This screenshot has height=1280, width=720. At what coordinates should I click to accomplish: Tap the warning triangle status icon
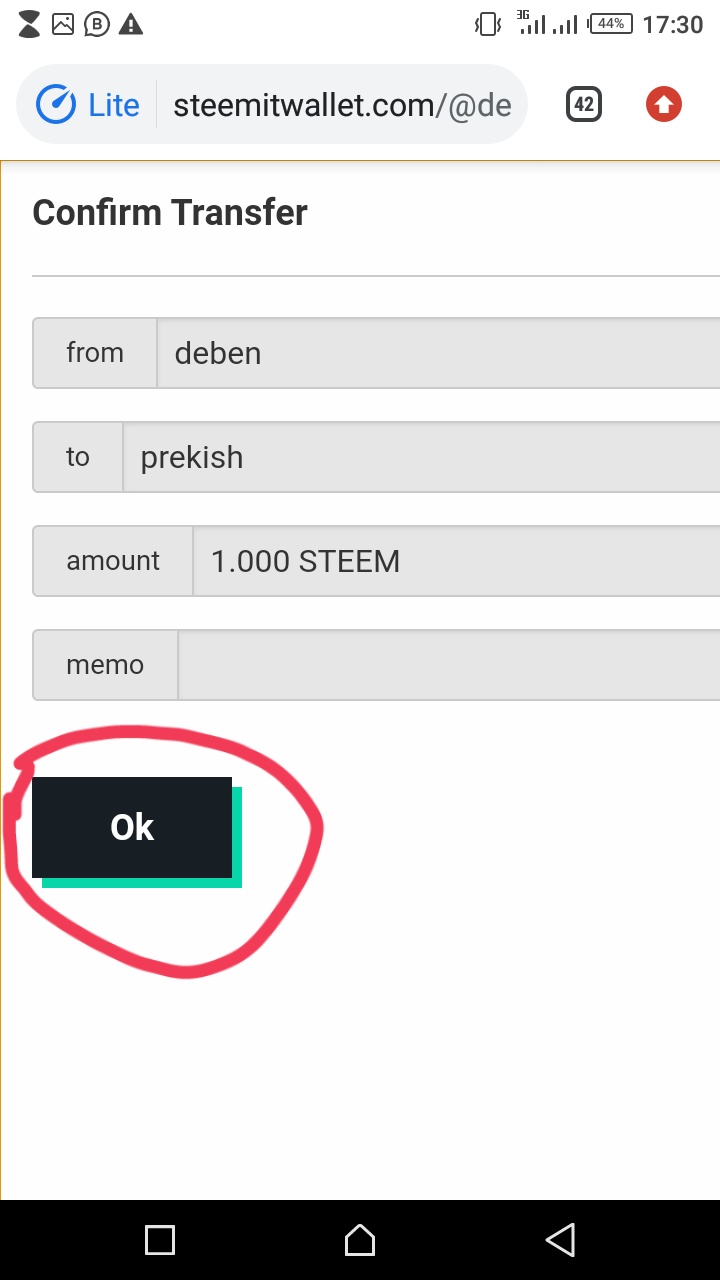(131, 25)
